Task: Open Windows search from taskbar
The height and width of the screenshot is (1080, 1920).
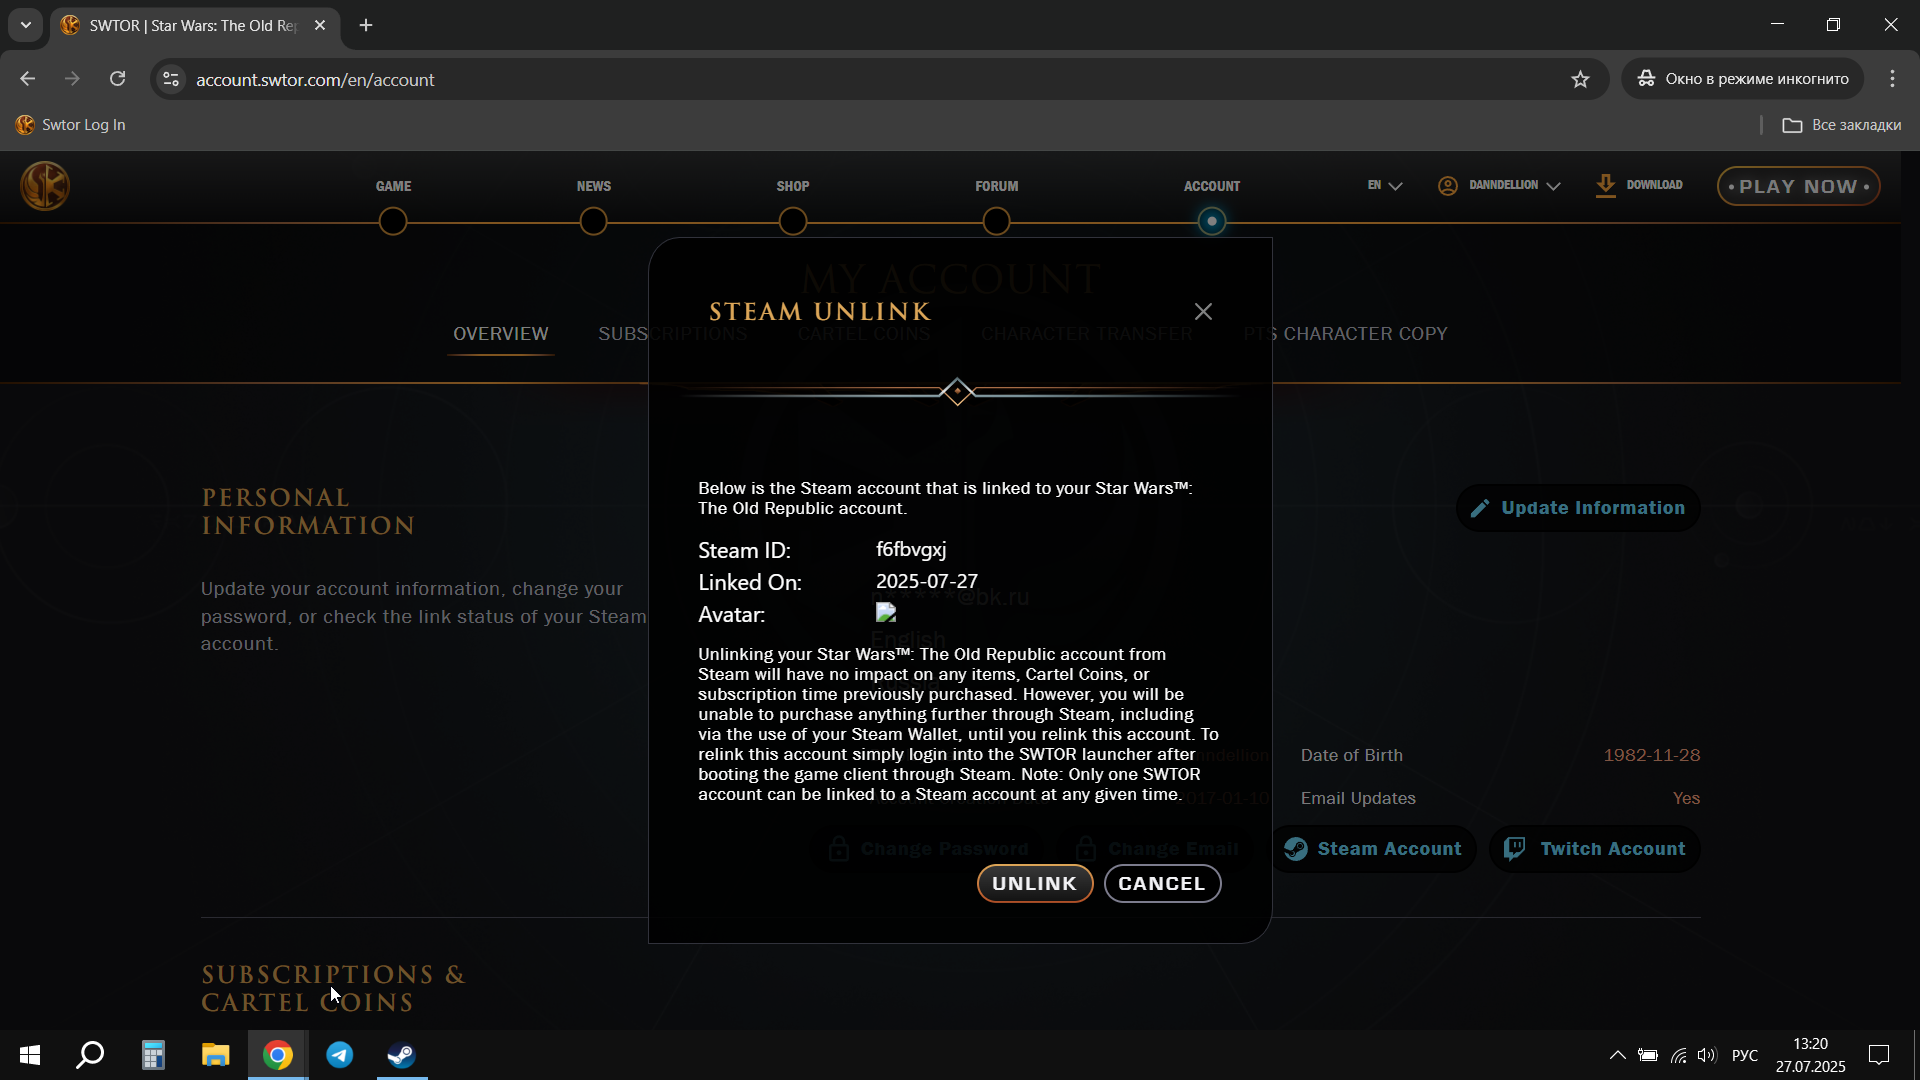Action: click(91, 1055)
